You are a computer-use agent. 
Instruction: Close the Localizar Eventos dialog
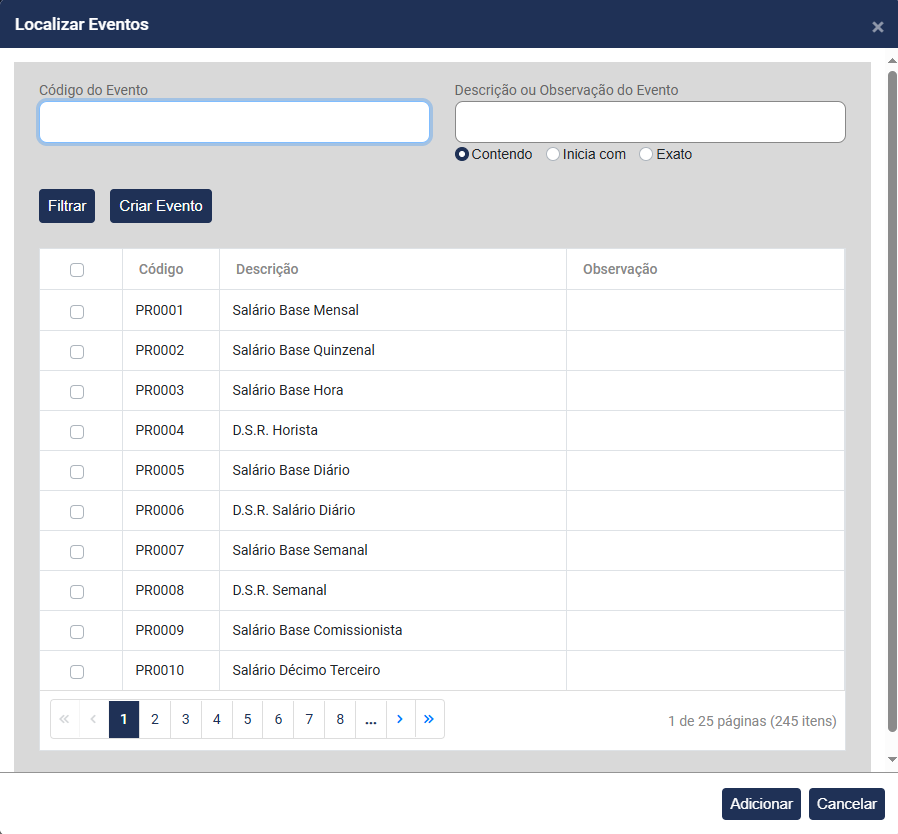877,27
